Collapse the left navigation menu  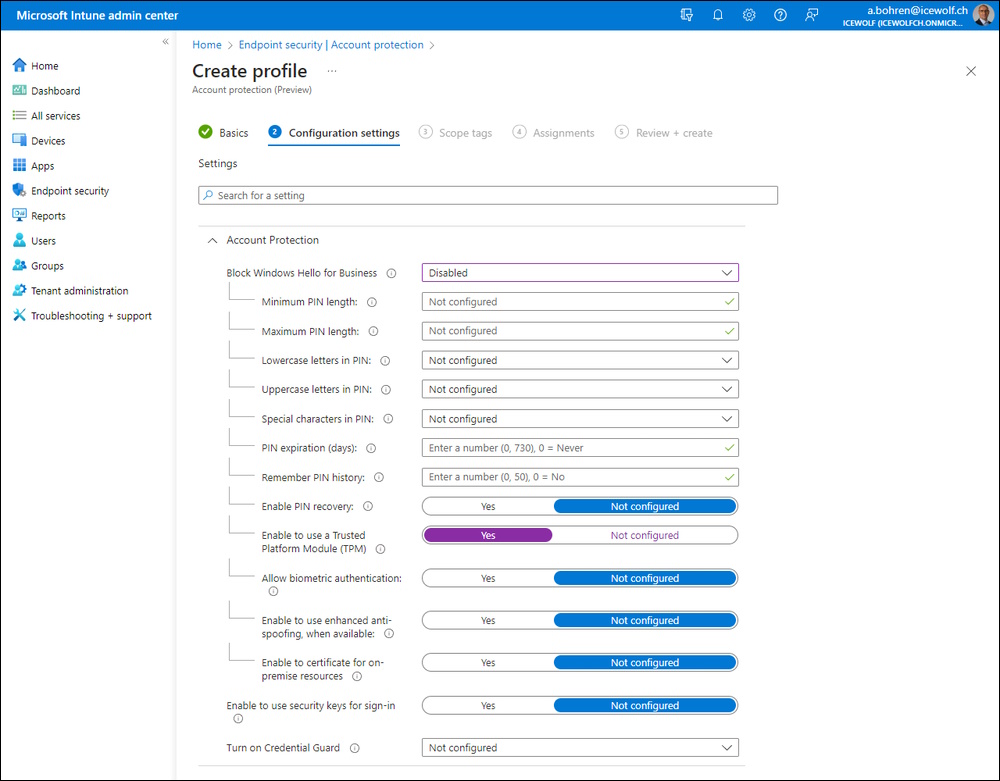[165, 41]
